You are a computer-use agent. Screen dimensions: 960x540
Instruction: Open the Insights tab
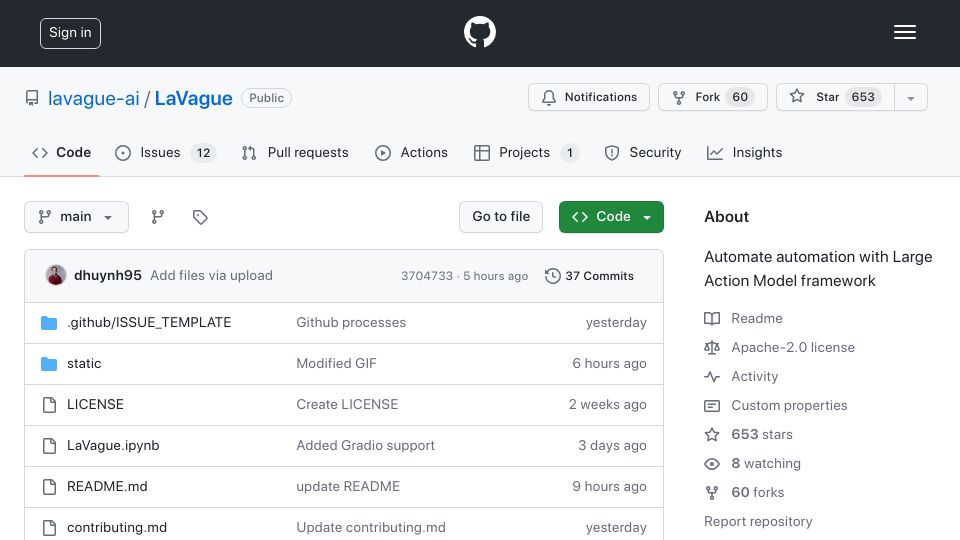pos(744,152)
